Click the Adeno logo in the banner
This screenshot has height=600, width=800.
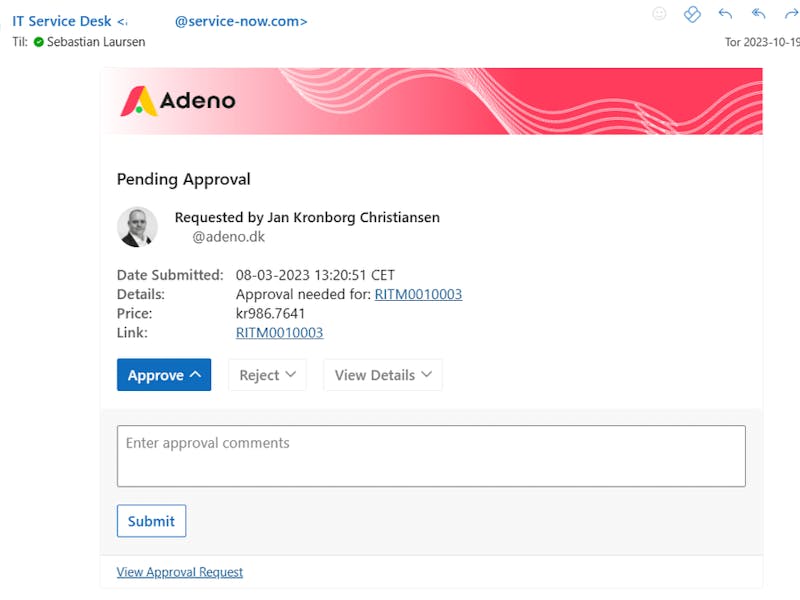pyautogui.click(x=180, y=101)
